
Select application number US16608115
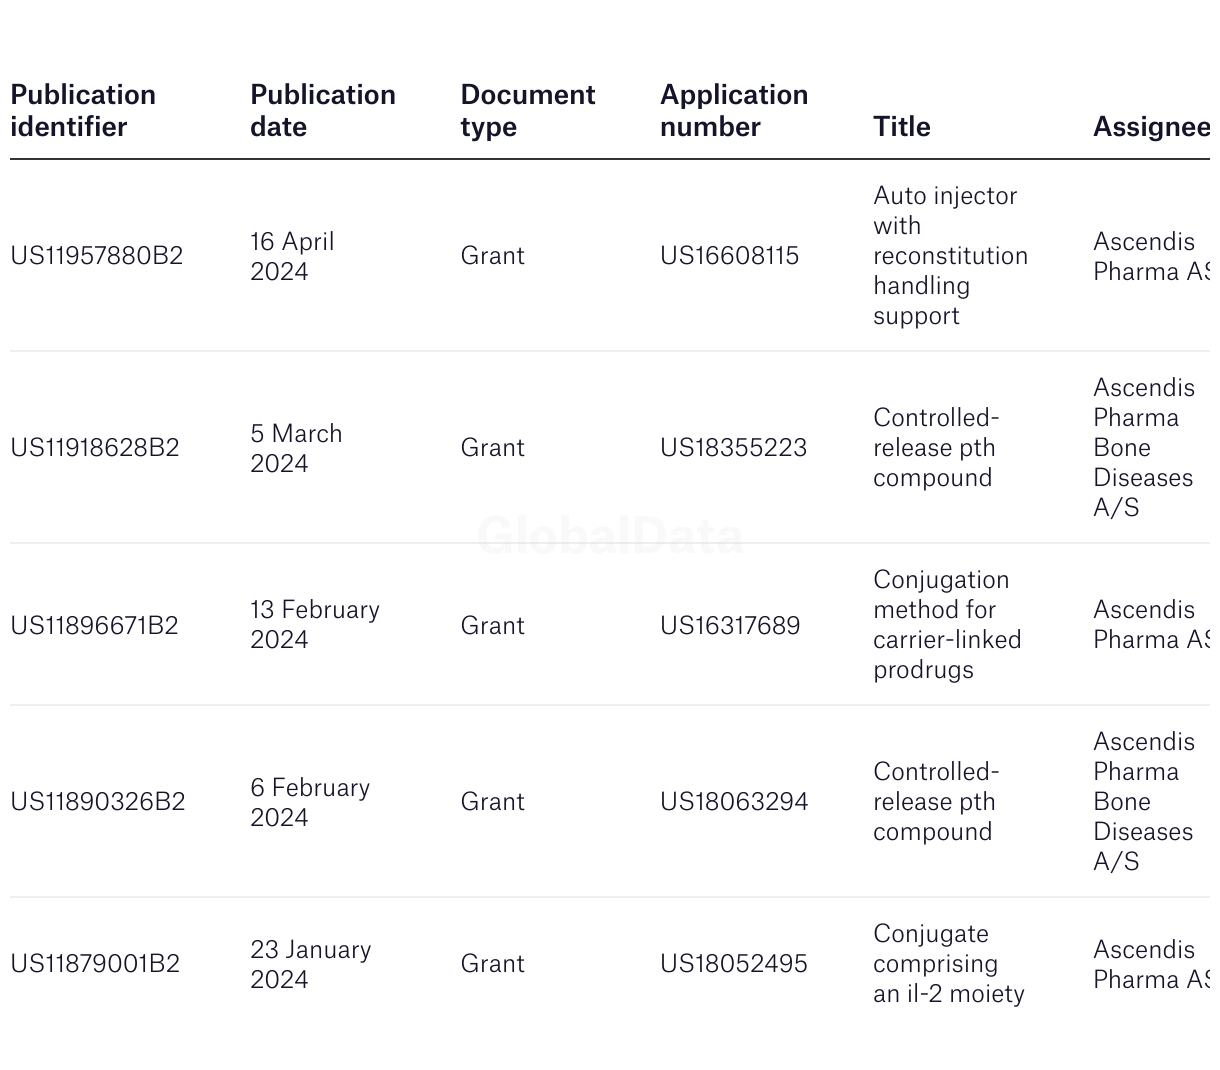click(730, 256)
